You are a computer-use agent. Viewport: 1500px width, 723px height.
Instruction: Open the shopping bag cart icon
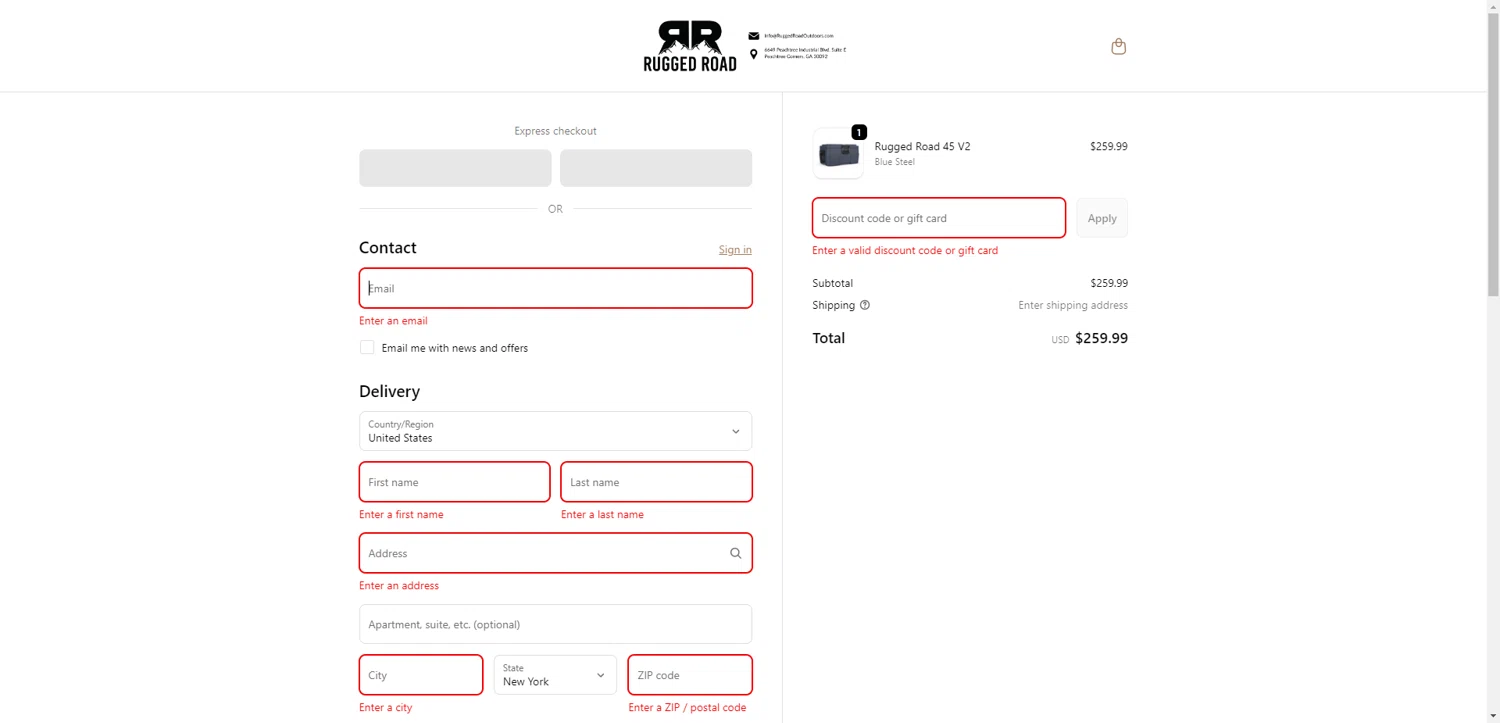(1118, 46)
